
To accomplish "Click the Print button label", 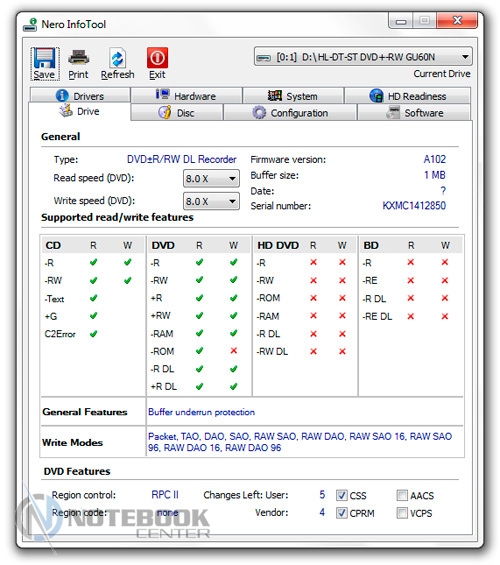I will tap(79, 75).
